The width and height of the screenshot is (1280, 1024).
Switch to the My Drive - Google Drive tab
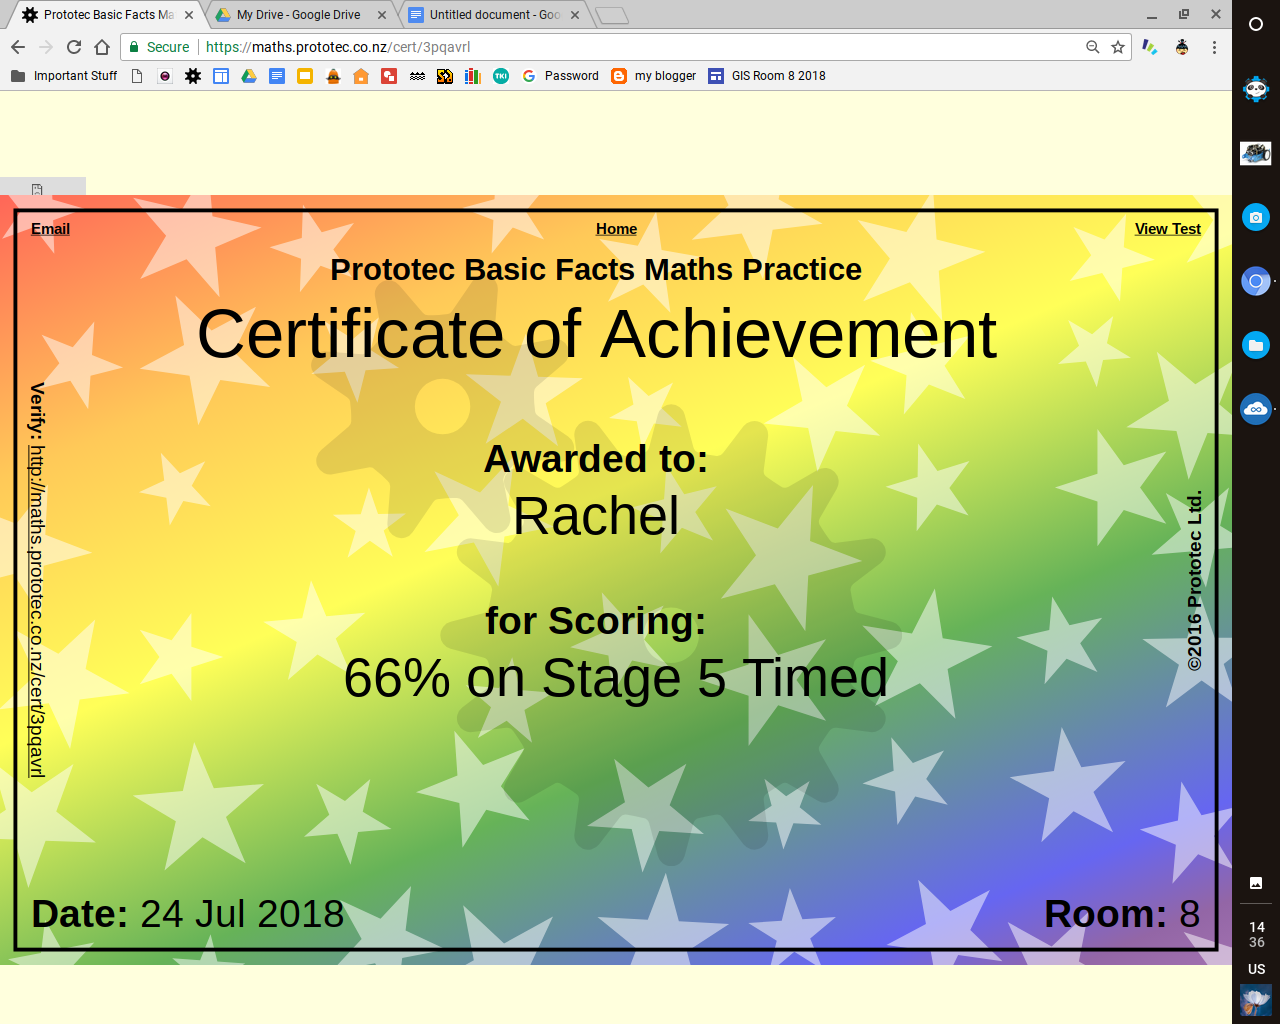[x=298, y=15]
